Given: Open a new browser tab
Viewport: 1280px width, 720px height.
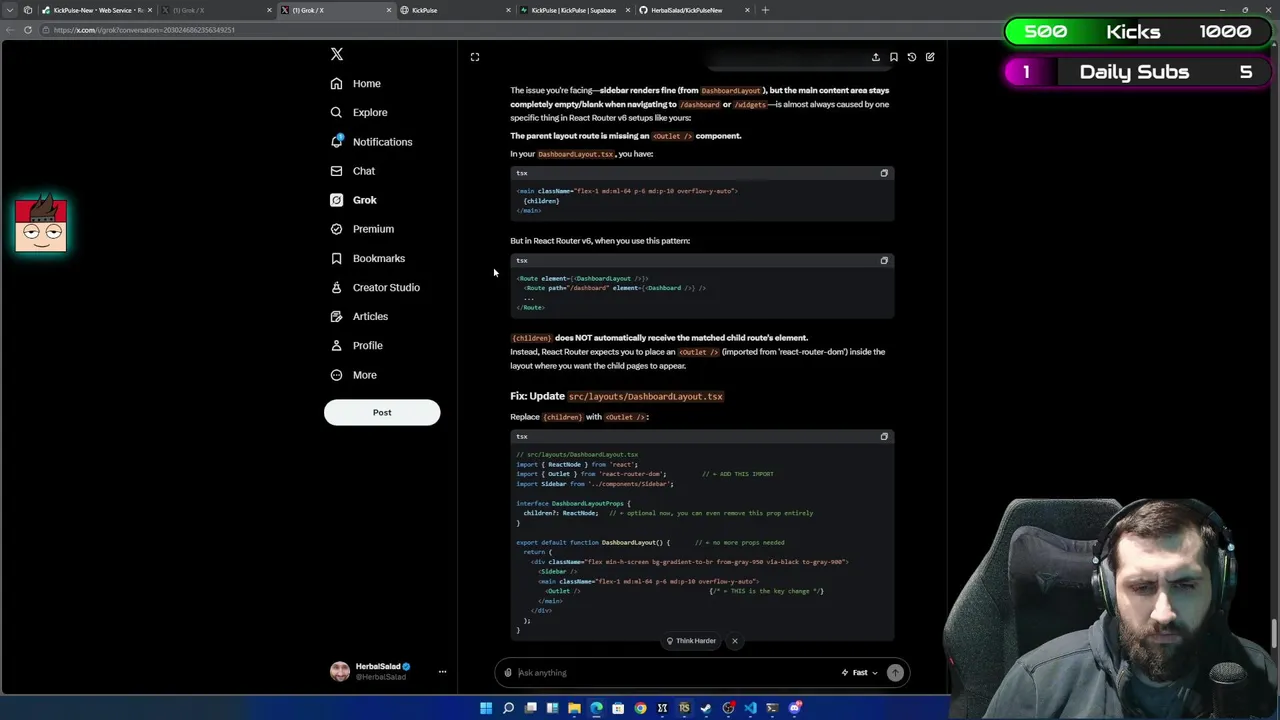Looking at the screenshot, I should point(765,10).
